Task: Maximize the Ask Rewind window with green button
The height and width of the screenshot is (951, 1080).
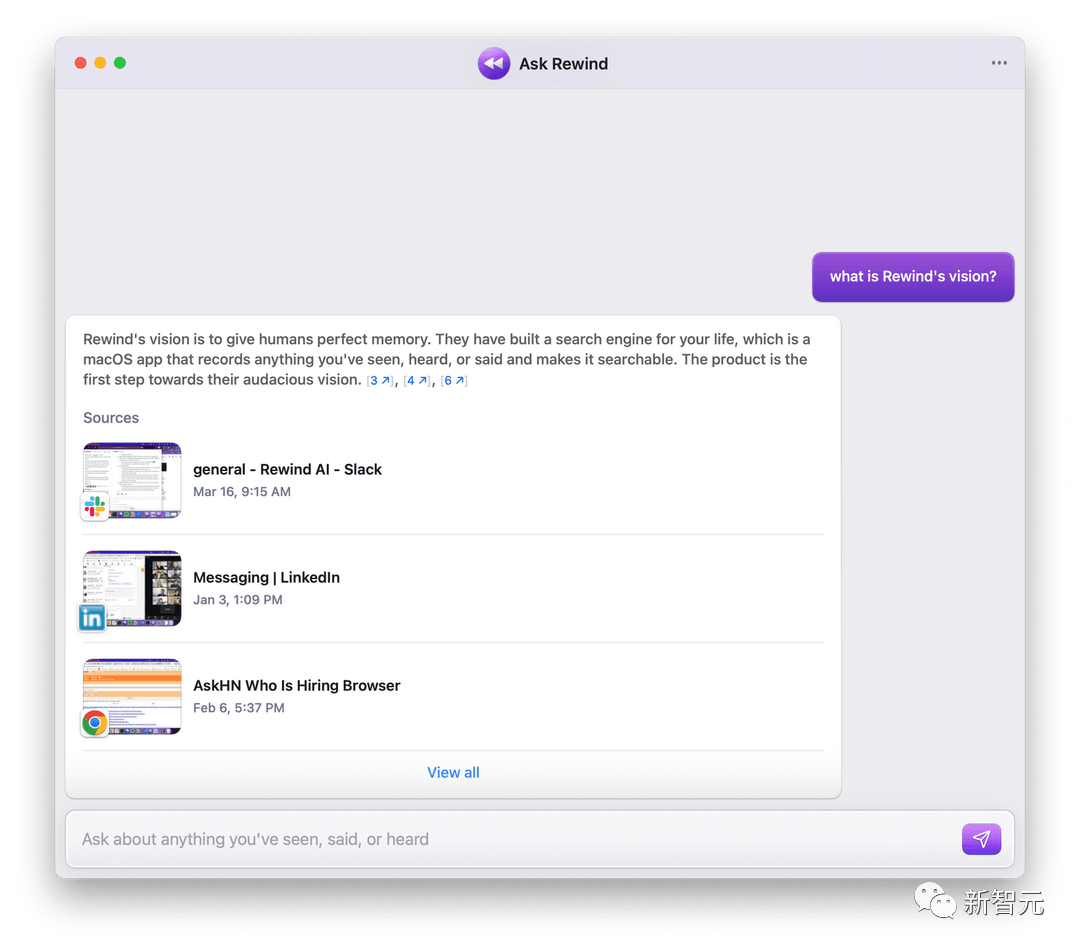Action: tap(120, 63)
